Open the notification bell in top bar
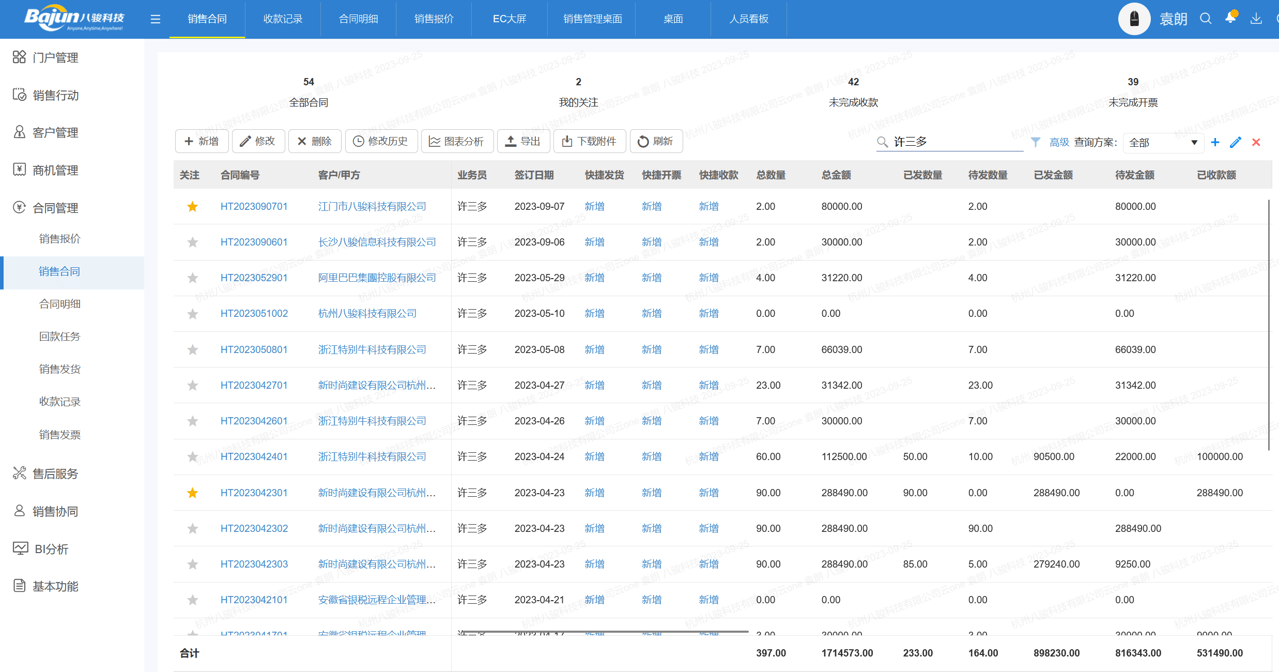Image resolution: width=1279 pixels, height=672 pixels. [1231, 18]
